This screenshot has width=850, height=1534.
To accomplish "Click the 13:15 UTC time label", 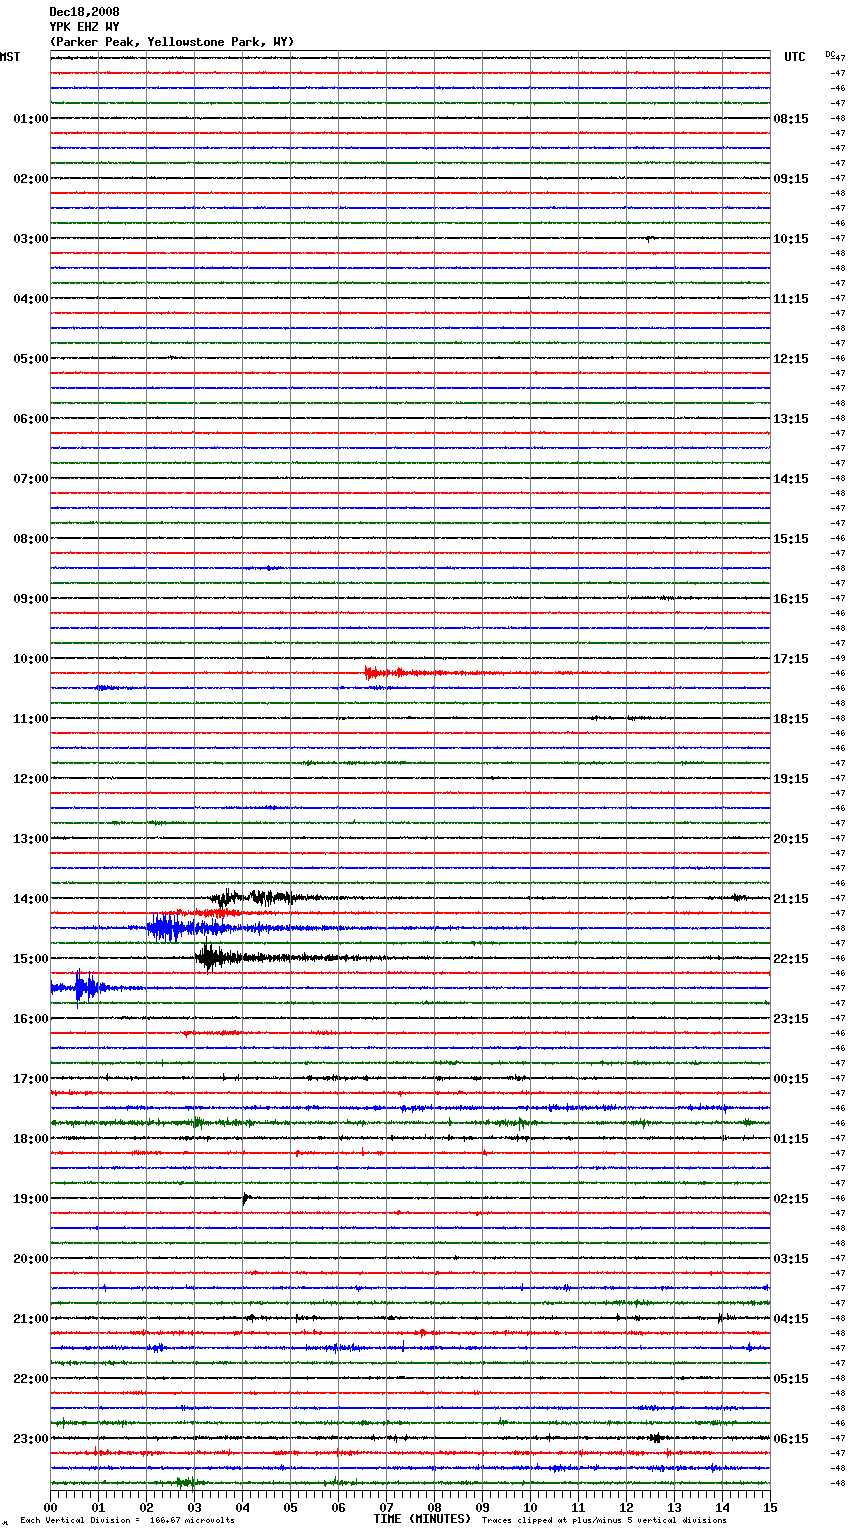I will pyautogui.click(x=791, y=419).
